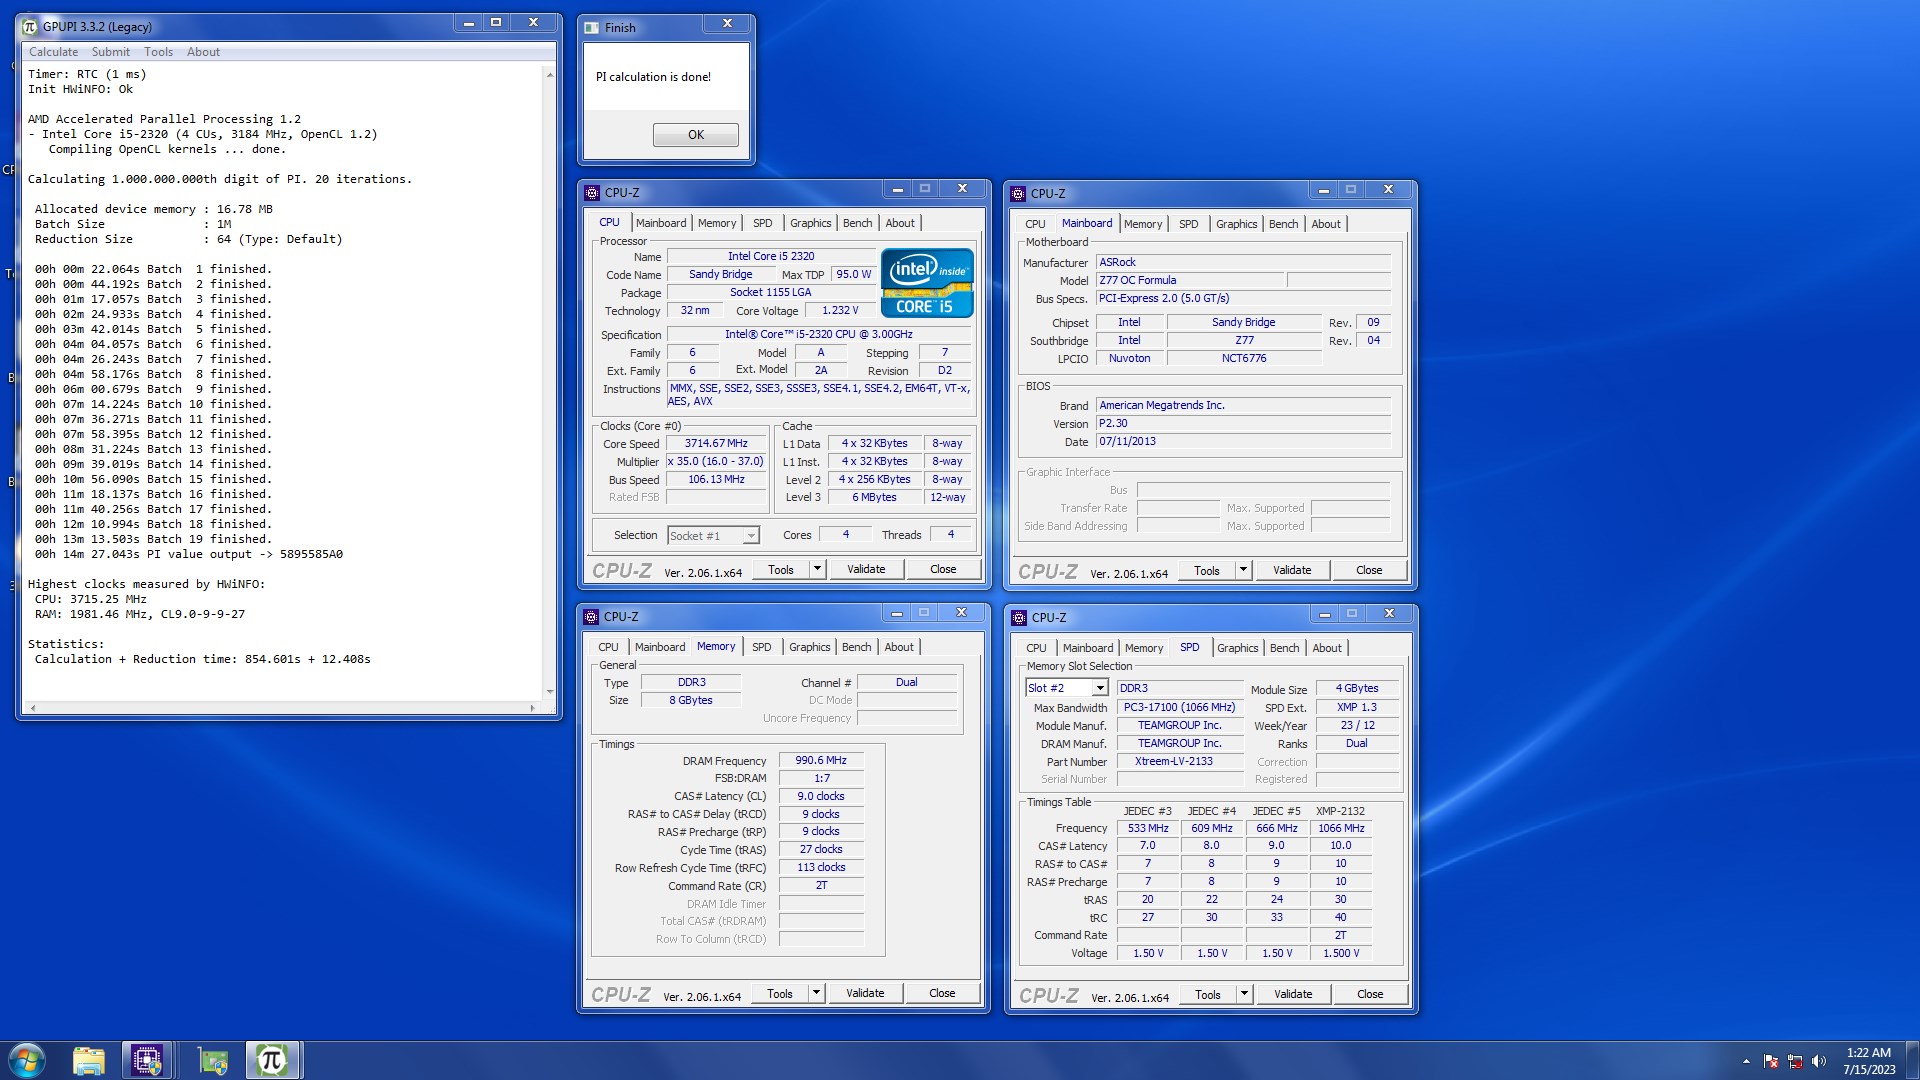Expand Tools dropdown arrow in SPD window
The image size is (1920, 1080).
(1244, 994)
